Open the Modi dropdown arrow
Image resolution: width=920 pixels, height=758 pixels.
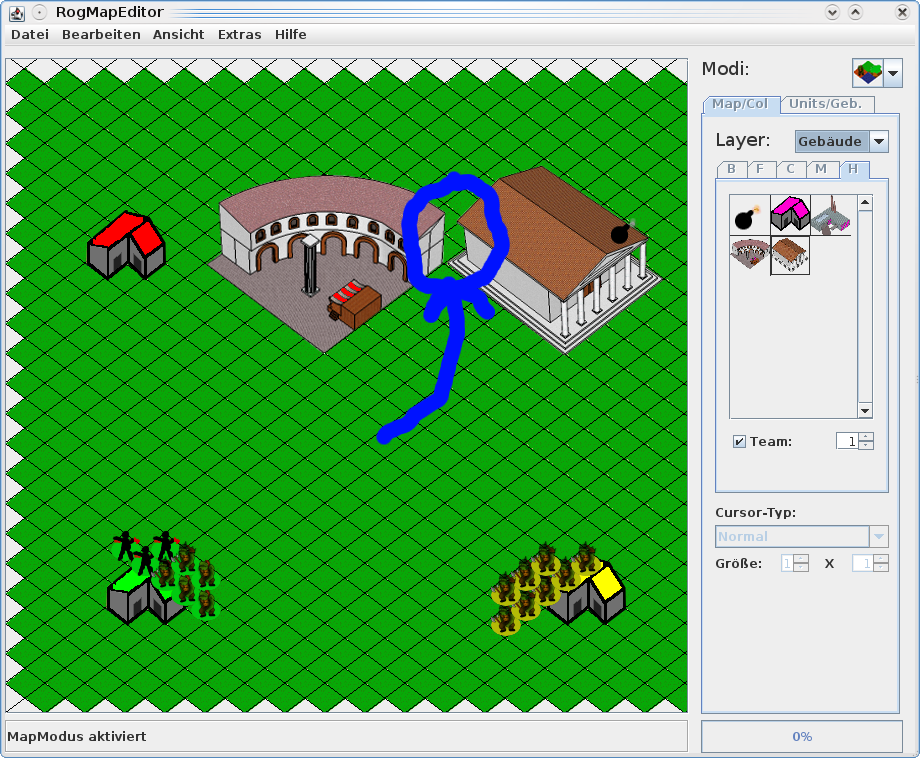893,73
